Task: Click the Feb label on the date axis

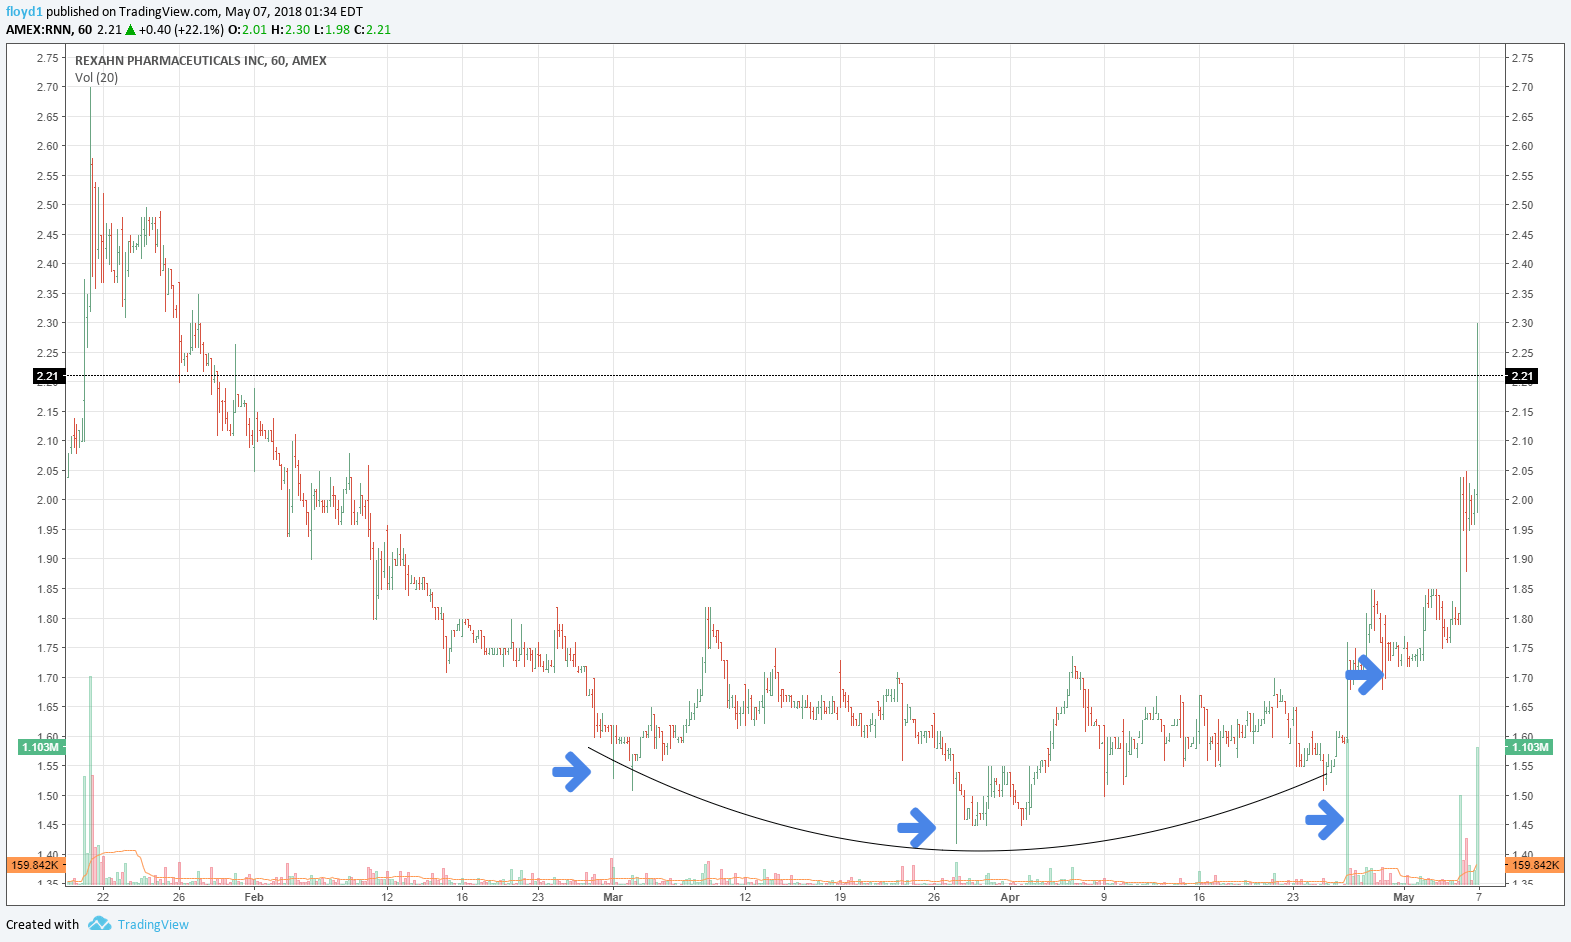Action: click(254, 897)
